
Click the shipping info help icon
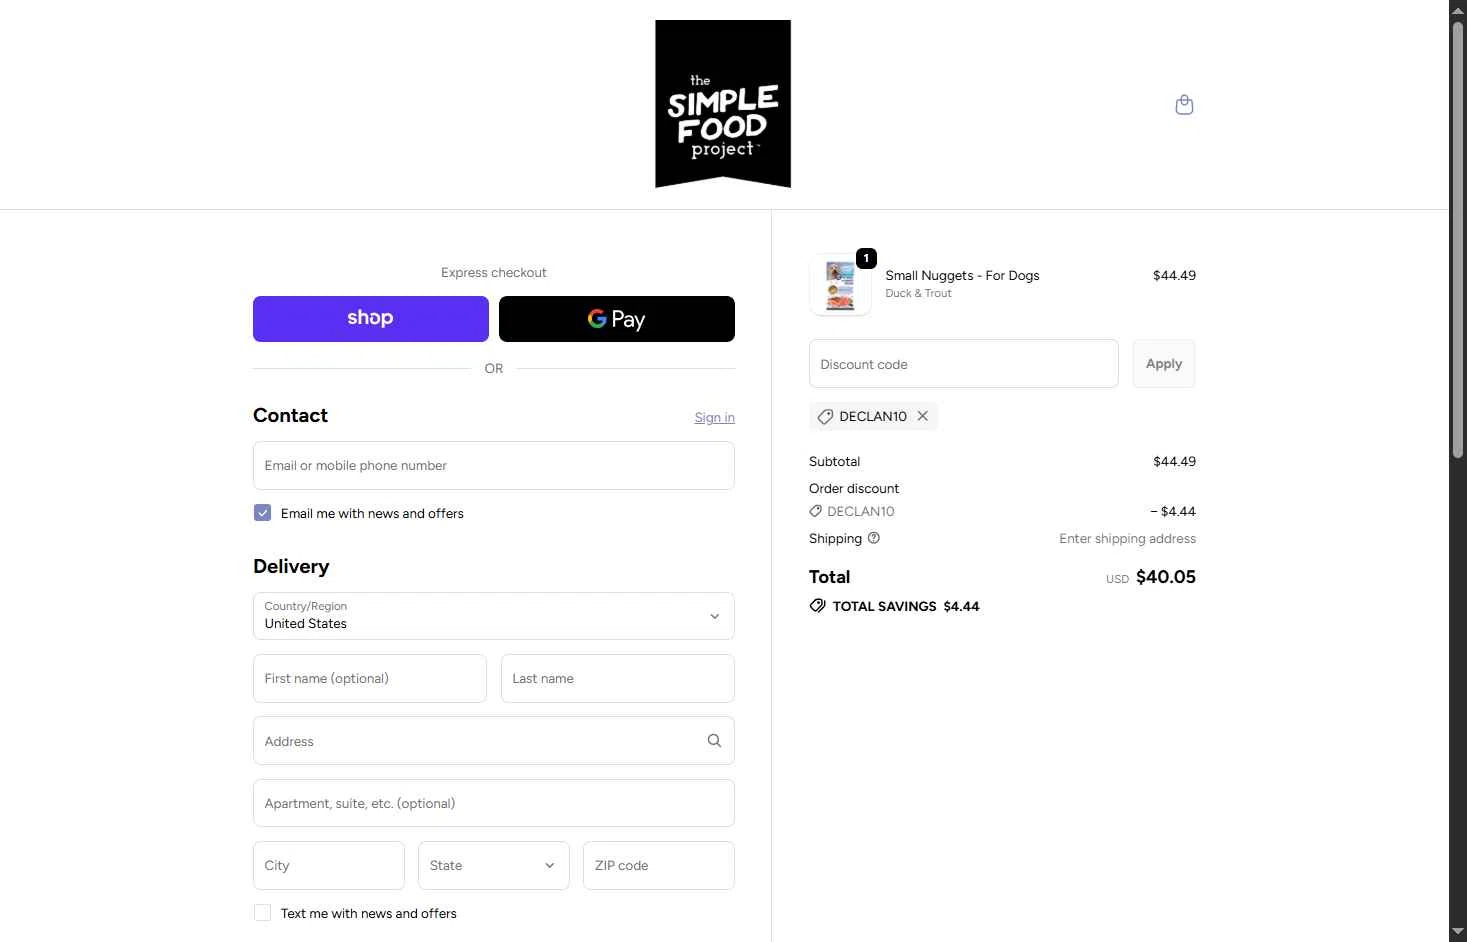pyautogui.click(x=874, y=538)
